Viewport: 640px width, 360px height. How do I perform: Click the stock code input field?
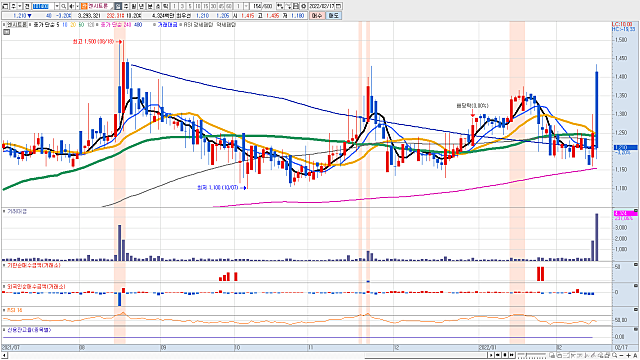pos(43,6)
